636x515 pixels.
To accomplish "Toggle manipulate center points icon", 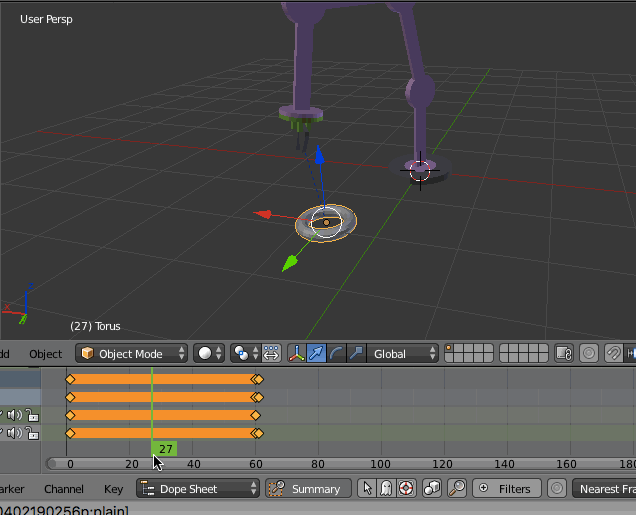I will (271, 354).
